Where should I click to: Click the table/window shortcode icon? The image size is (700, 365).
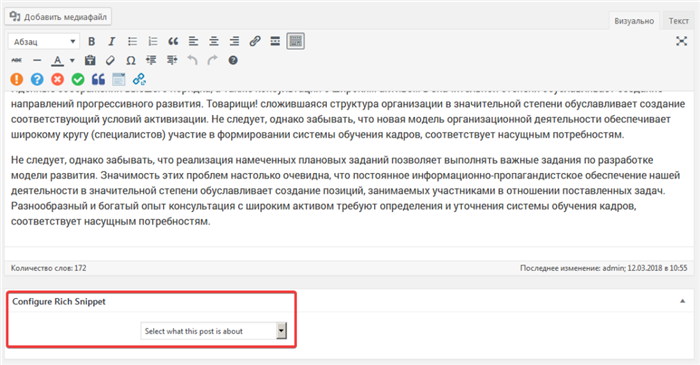coord(119,79)
